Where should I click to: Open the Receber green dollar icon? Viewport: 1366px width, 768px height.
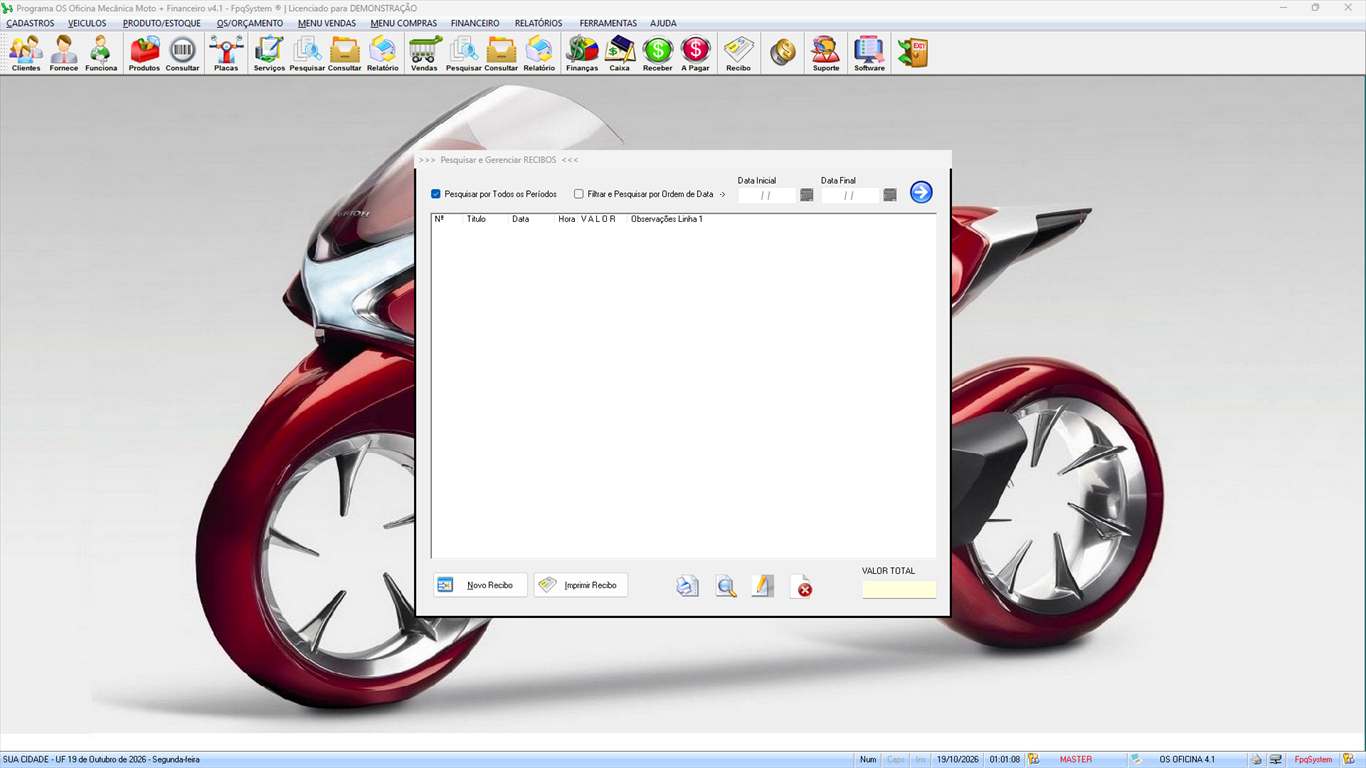click(657, 54)
